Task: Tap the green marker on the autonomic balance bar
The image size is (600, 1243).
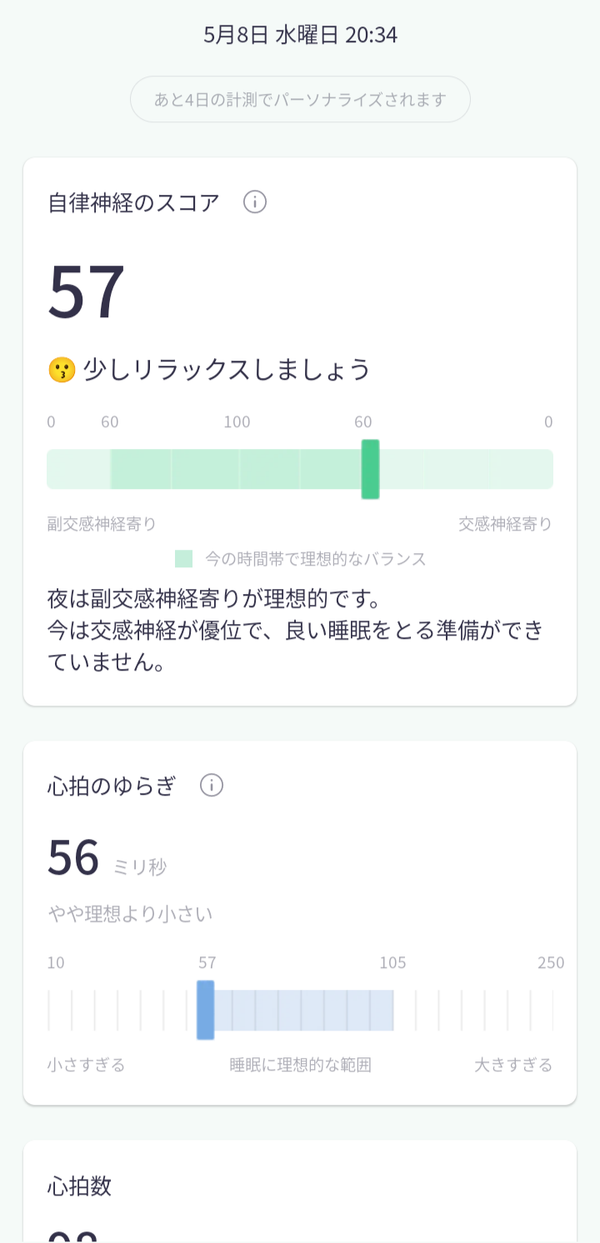Action: (x=370, y=469)
